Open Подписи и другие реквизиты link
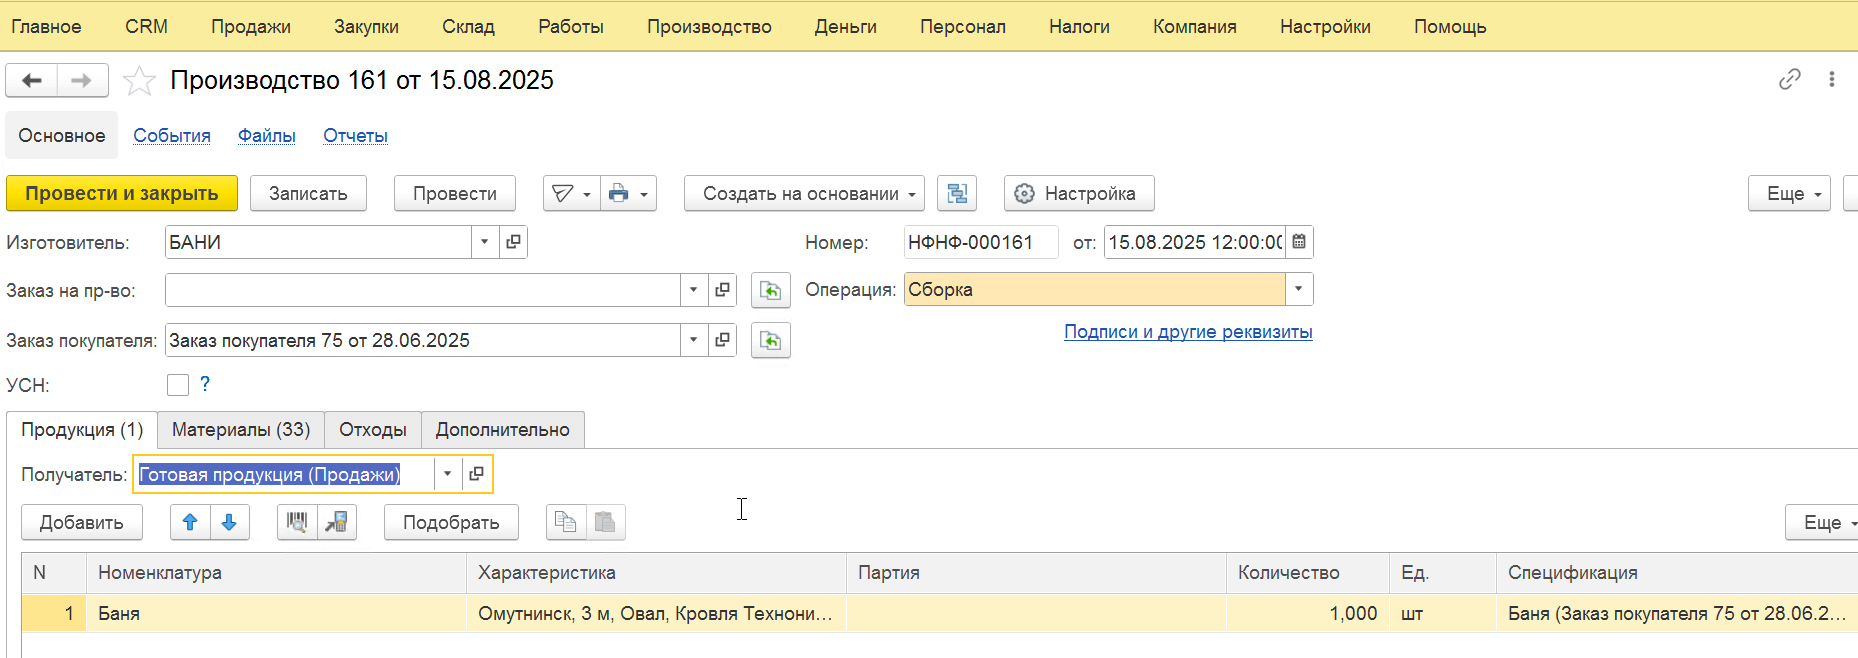Image resolution: width=1858 pixels, height=658 pixels. pyautogui.click(x=1187, y=332)
